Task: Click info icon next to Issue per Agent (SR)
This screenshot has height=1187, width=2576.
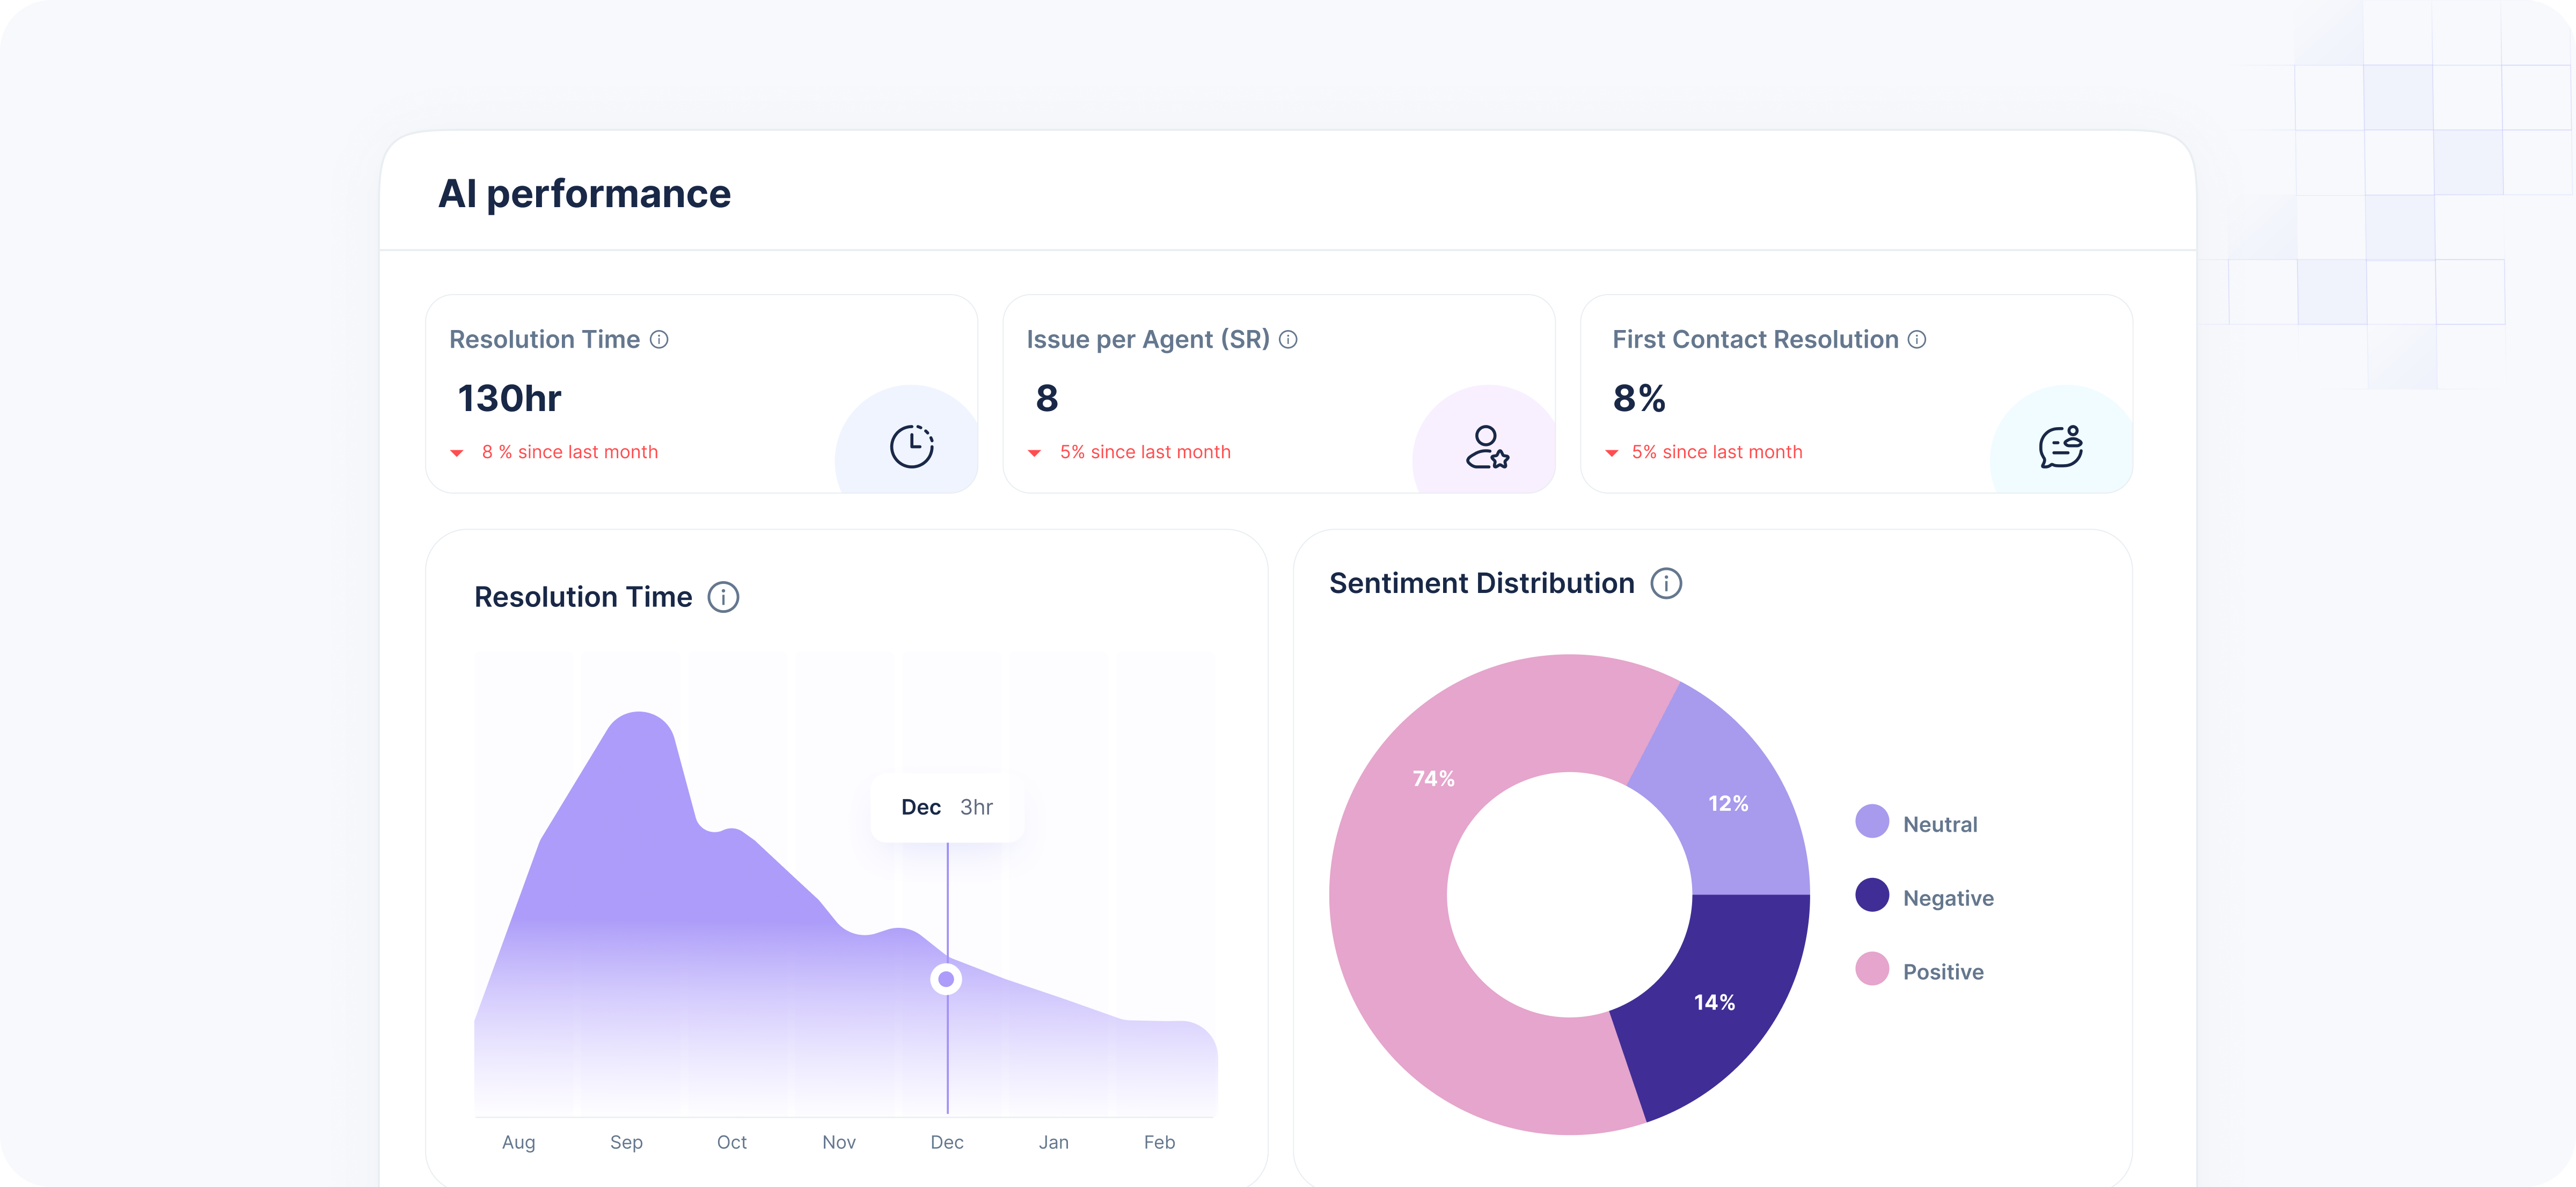Action: [1288, 340]
